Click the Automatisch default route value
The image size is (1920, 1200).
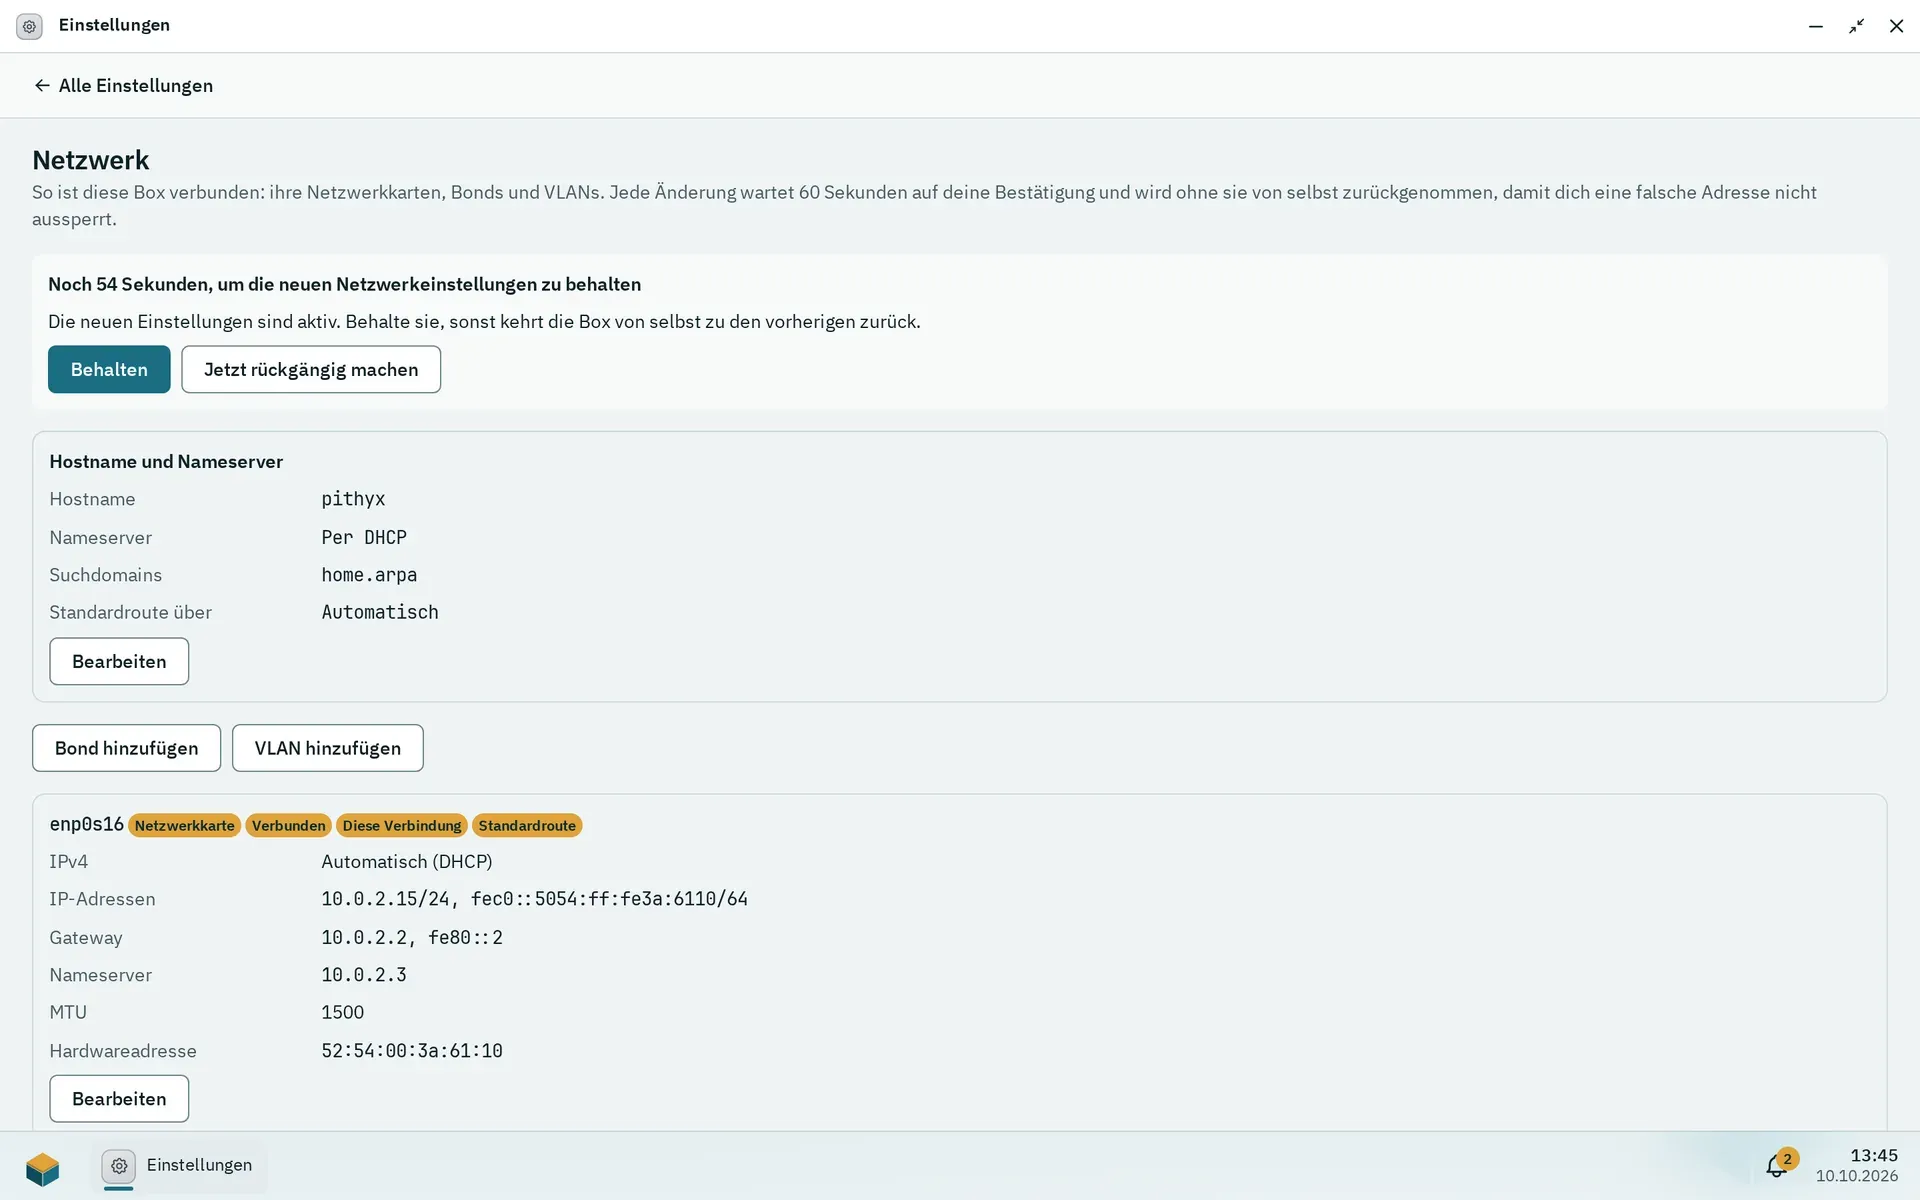(x=380, y=612)
